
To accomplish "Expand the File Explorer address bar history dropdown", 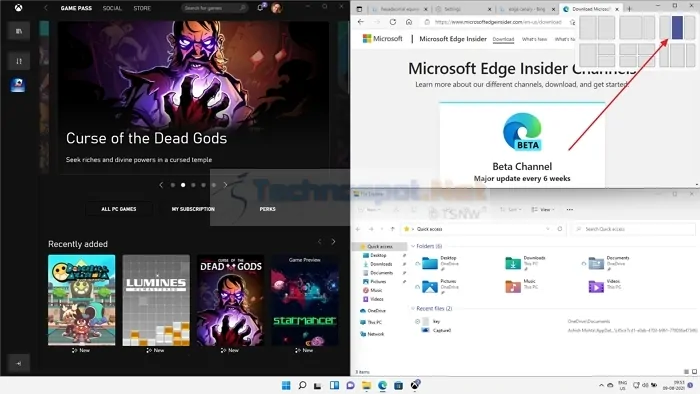I will coord(548,229).
